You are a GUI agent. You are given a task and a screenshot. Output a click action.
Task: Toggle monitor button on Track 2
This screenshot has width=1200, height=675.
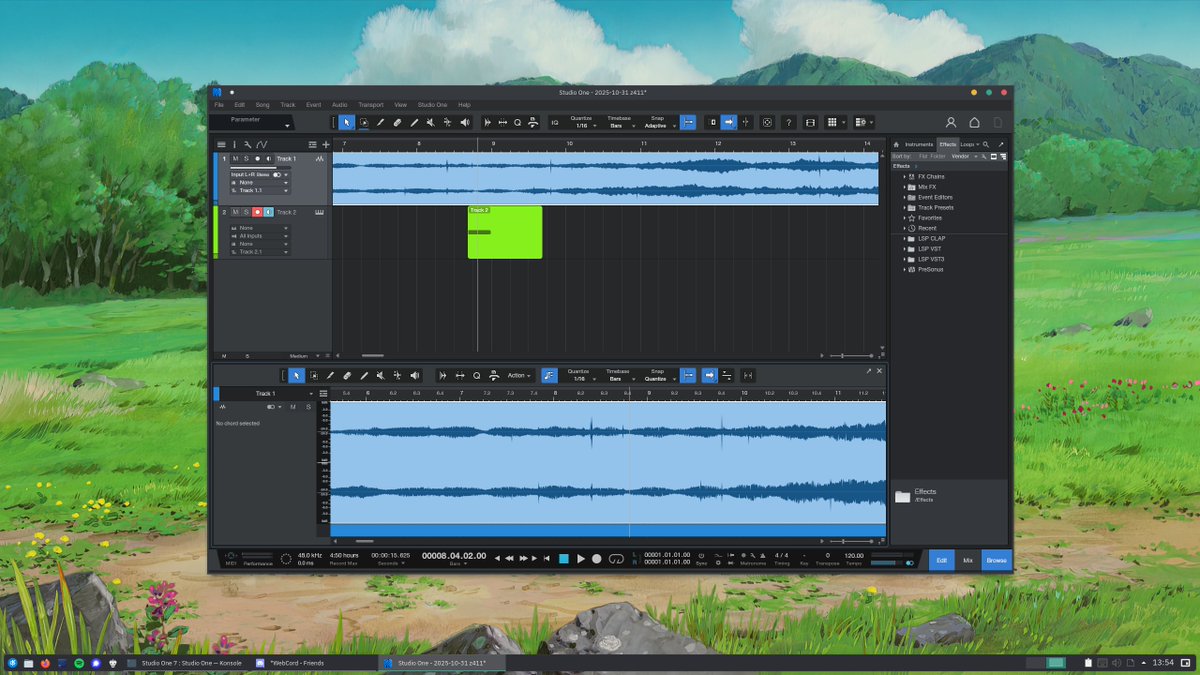click(x=268, y=212)
